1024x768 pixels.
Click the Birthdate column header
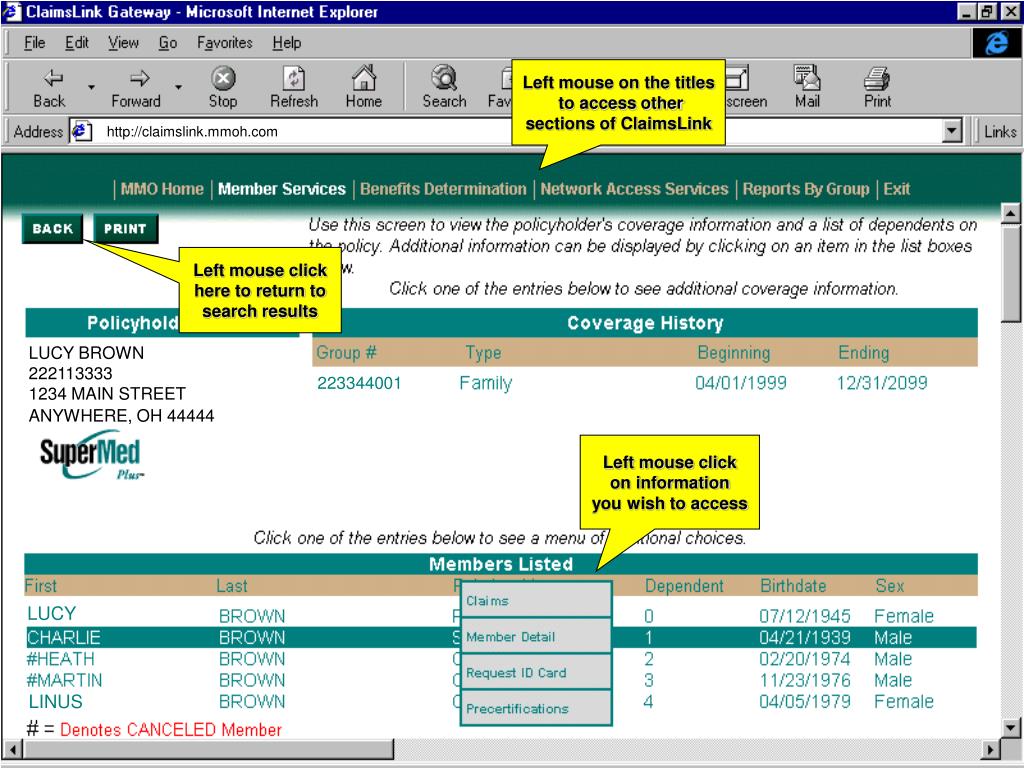click(x=793, y=586)
